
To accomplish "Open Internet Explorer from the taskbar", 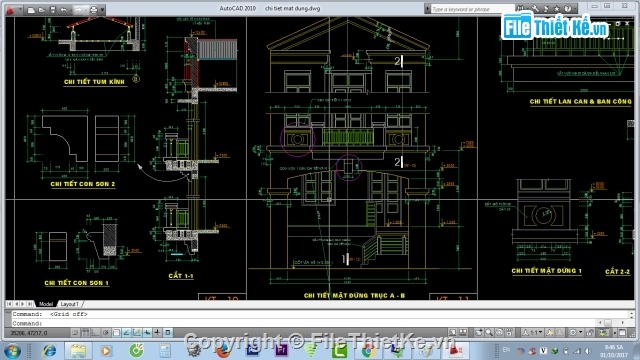I will point(49,351).
